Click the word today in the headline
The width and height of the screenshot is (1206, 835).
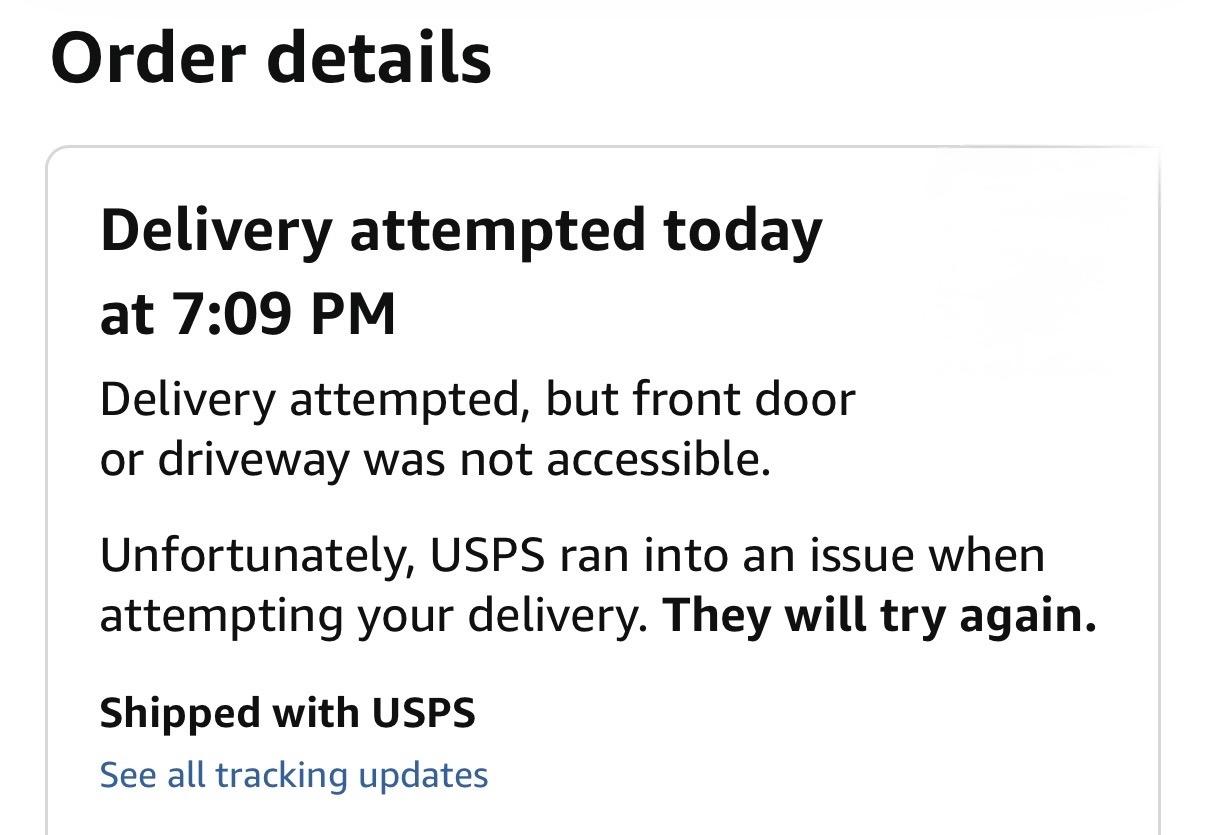point(741,231)
